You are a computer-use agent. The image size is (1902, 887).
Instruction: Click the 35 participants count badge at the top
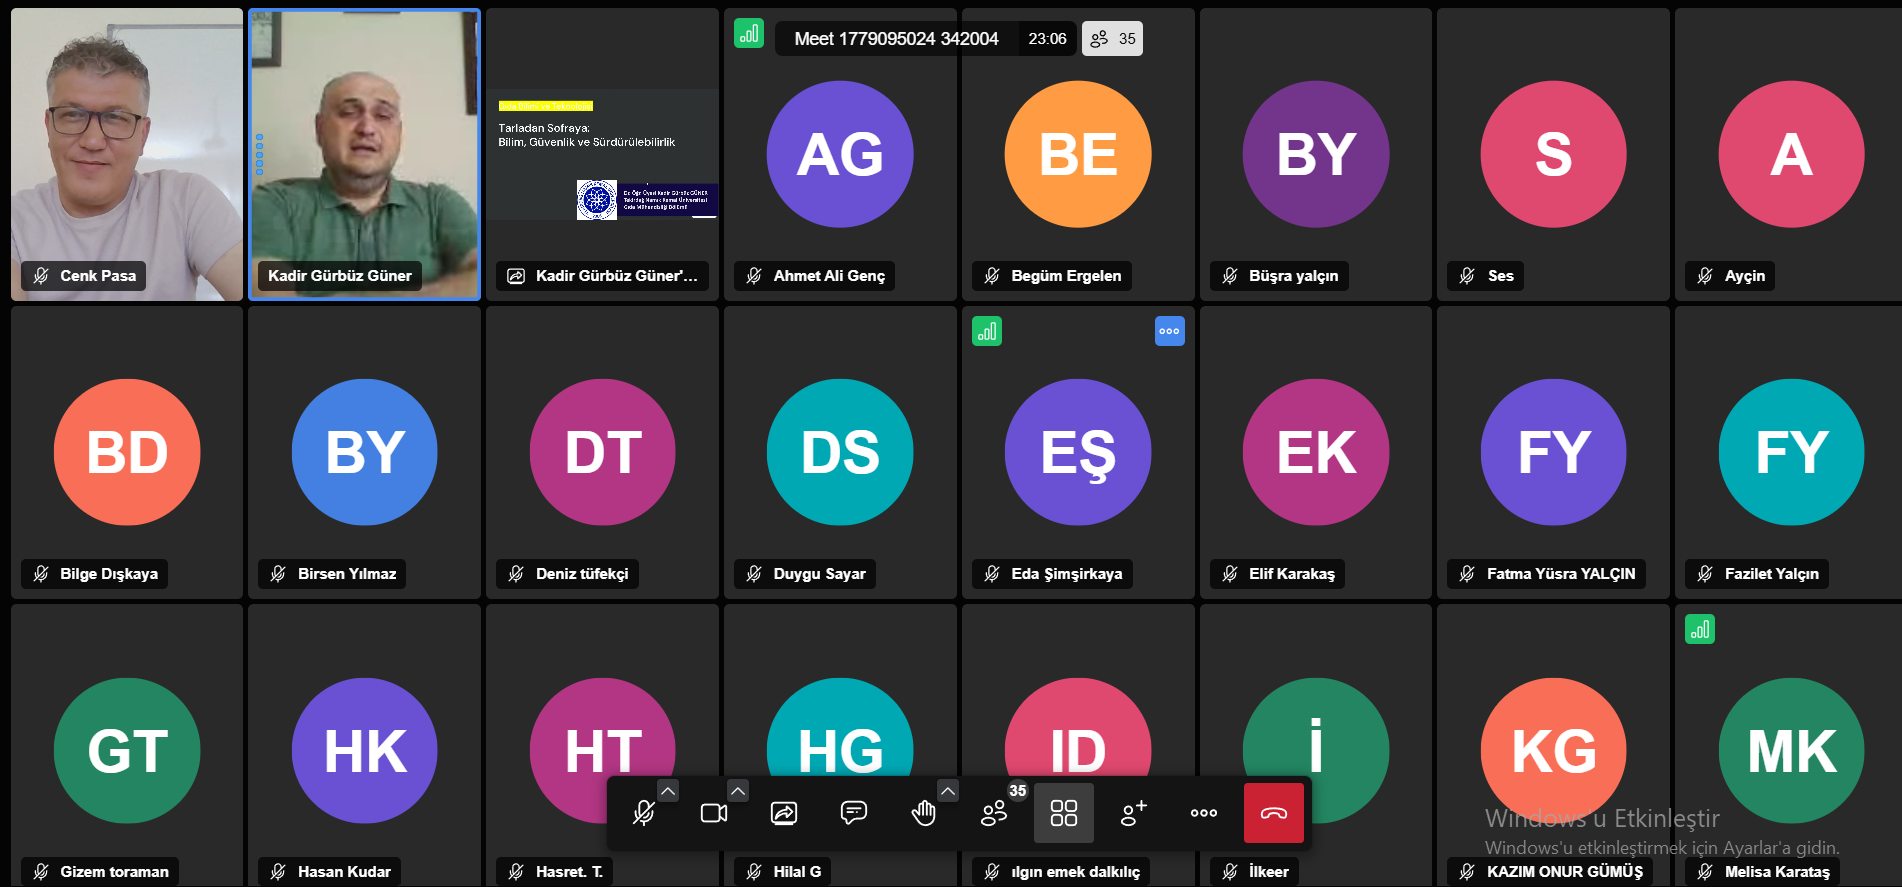1112,39
